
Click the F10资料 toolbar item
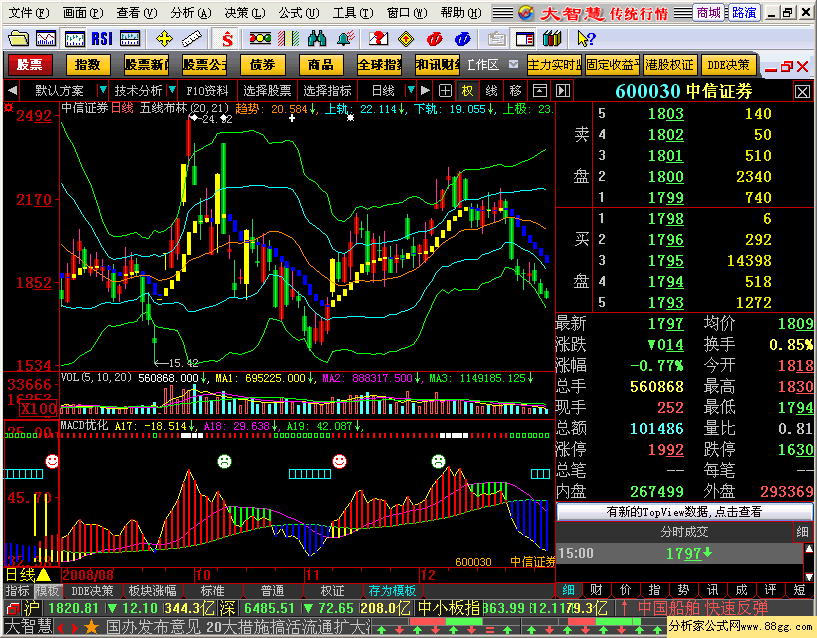tap(207, 91)
